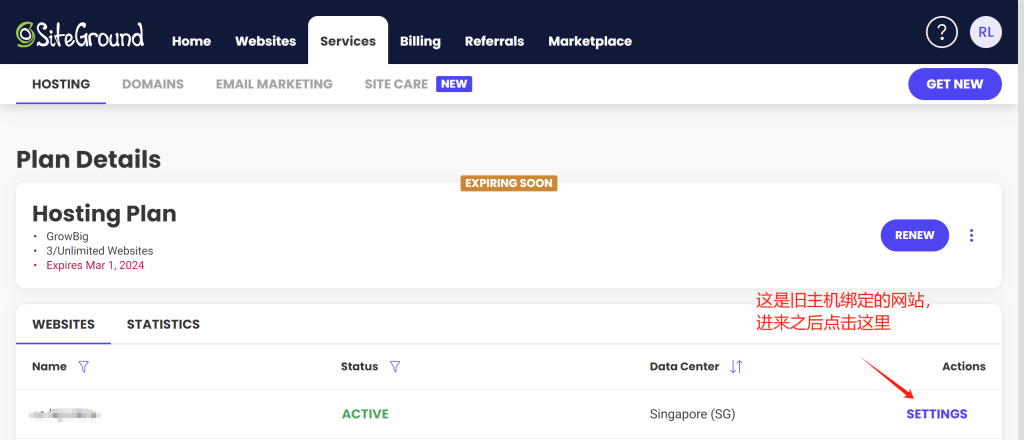Open the Marketplace menu

(590, 41)
